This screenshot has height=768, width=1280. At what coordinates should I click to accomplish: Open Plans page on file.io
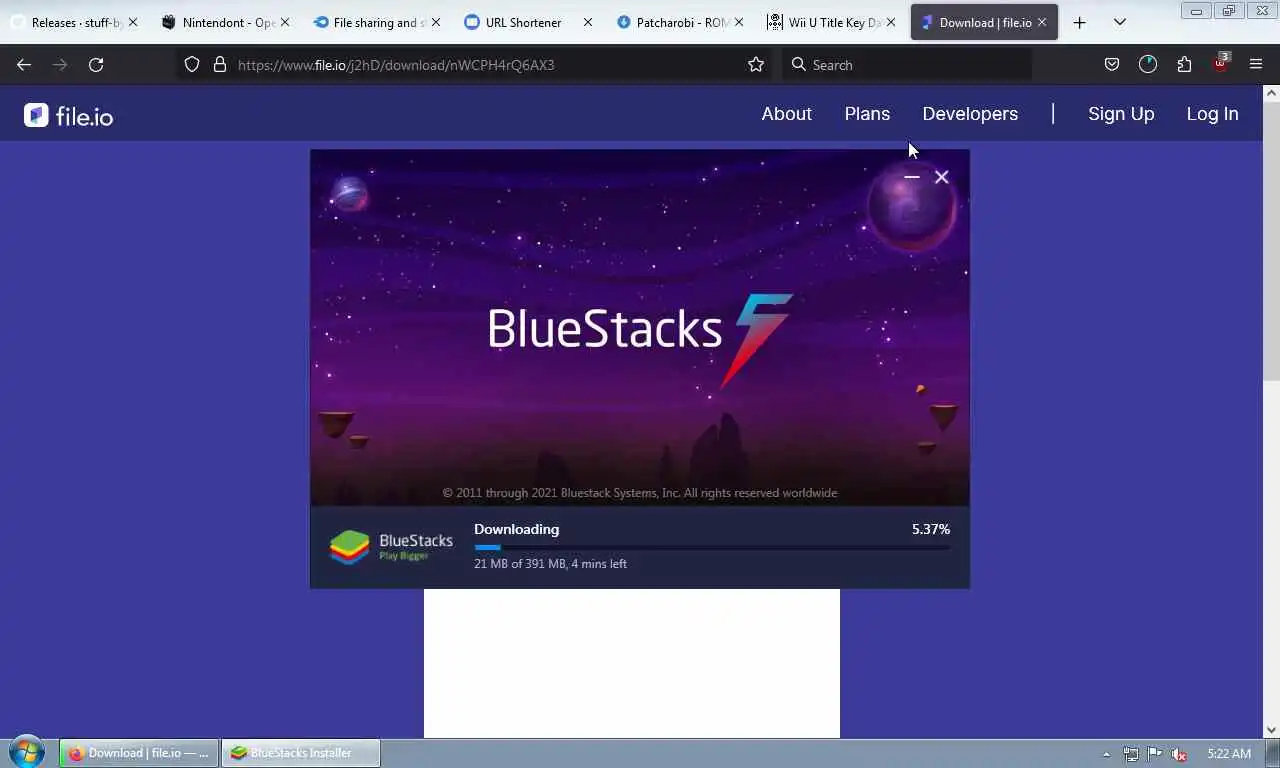point(867,114)
